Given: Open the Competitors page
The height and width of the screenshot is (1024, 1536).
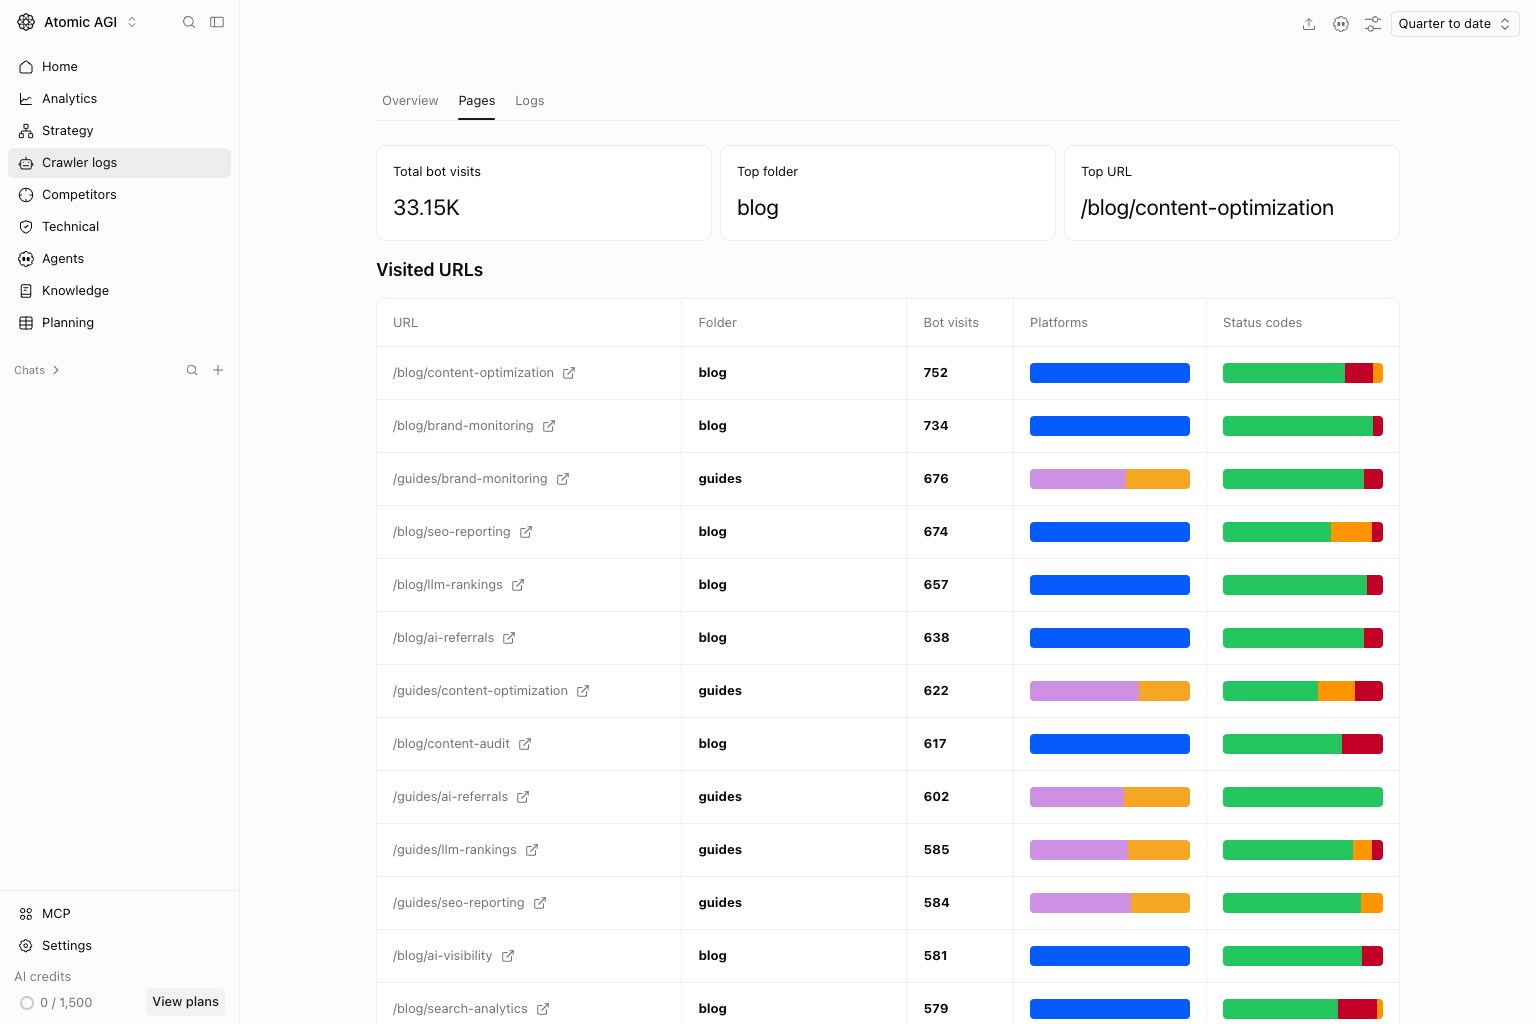Looking at the screenshot, I should click(119, 195).
